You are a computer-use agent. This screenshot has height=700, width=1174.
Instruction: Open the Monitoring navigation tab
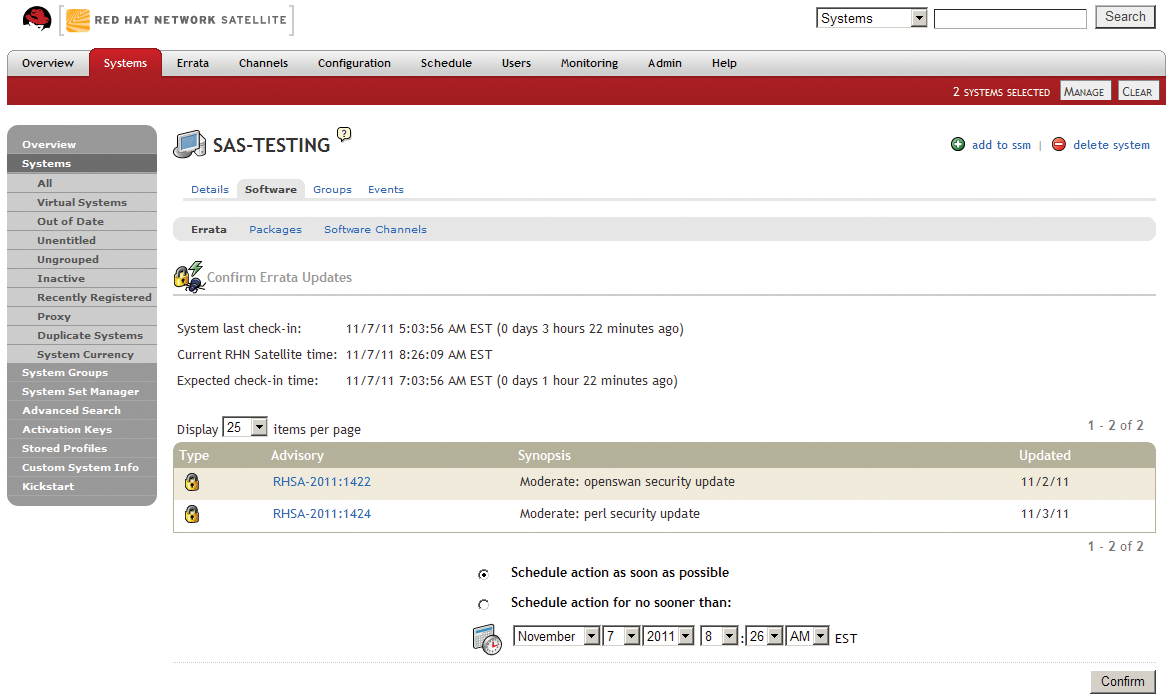(589, 63)
